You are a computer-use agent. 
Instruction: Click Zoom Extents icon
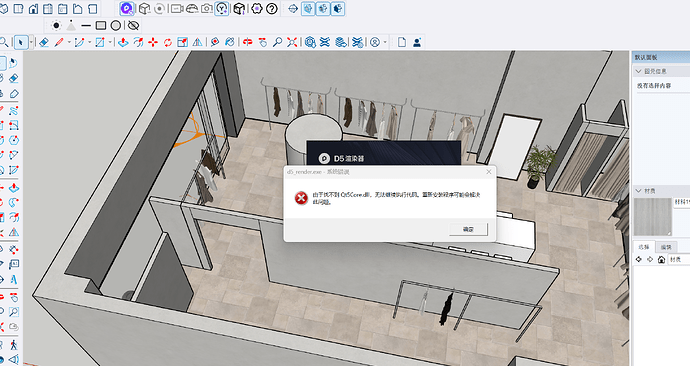(x=292, y=42)
